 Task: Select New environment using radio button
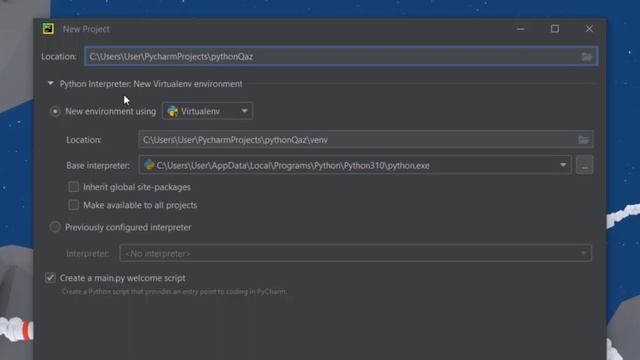coord(55,111)
